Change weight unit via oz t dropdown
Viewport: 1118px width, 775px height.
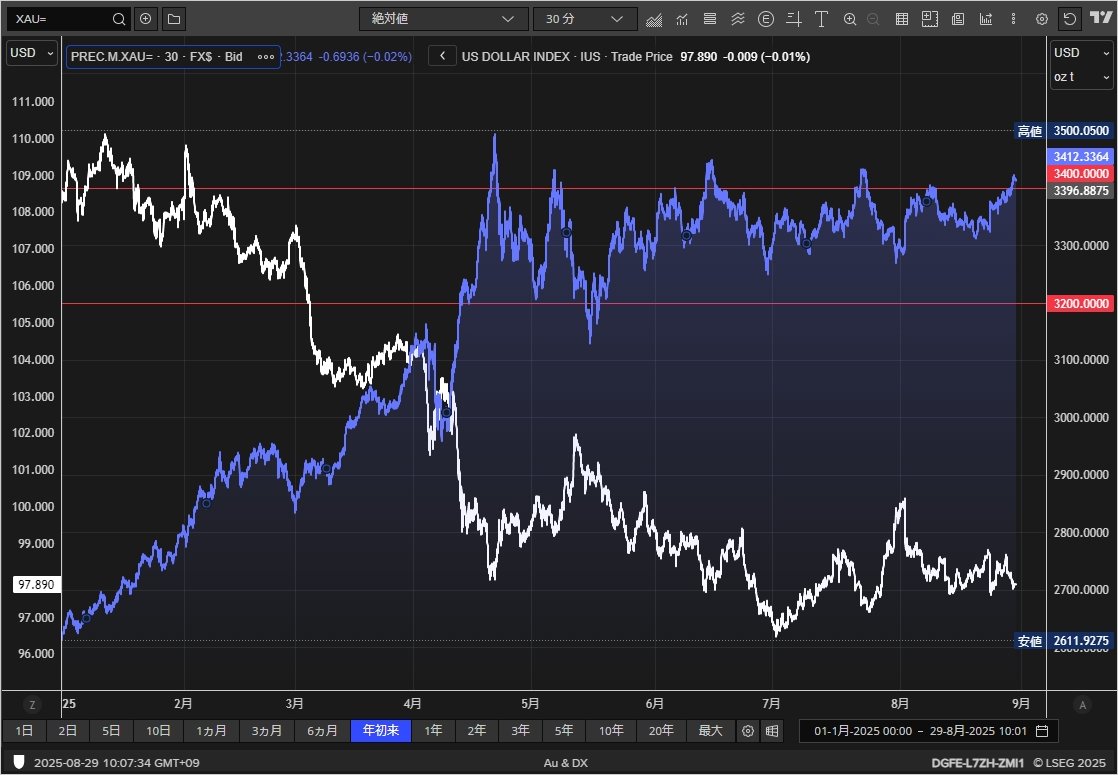1081,76
